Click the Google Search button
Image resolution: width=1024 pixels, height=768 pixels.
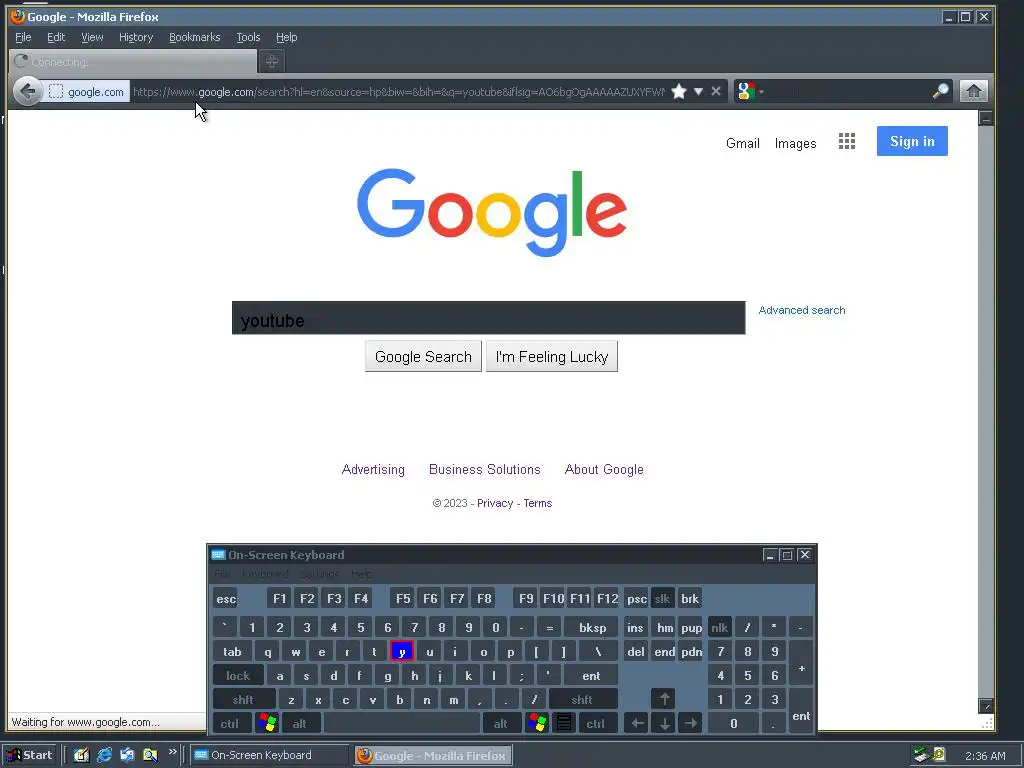tap(423, 357)
